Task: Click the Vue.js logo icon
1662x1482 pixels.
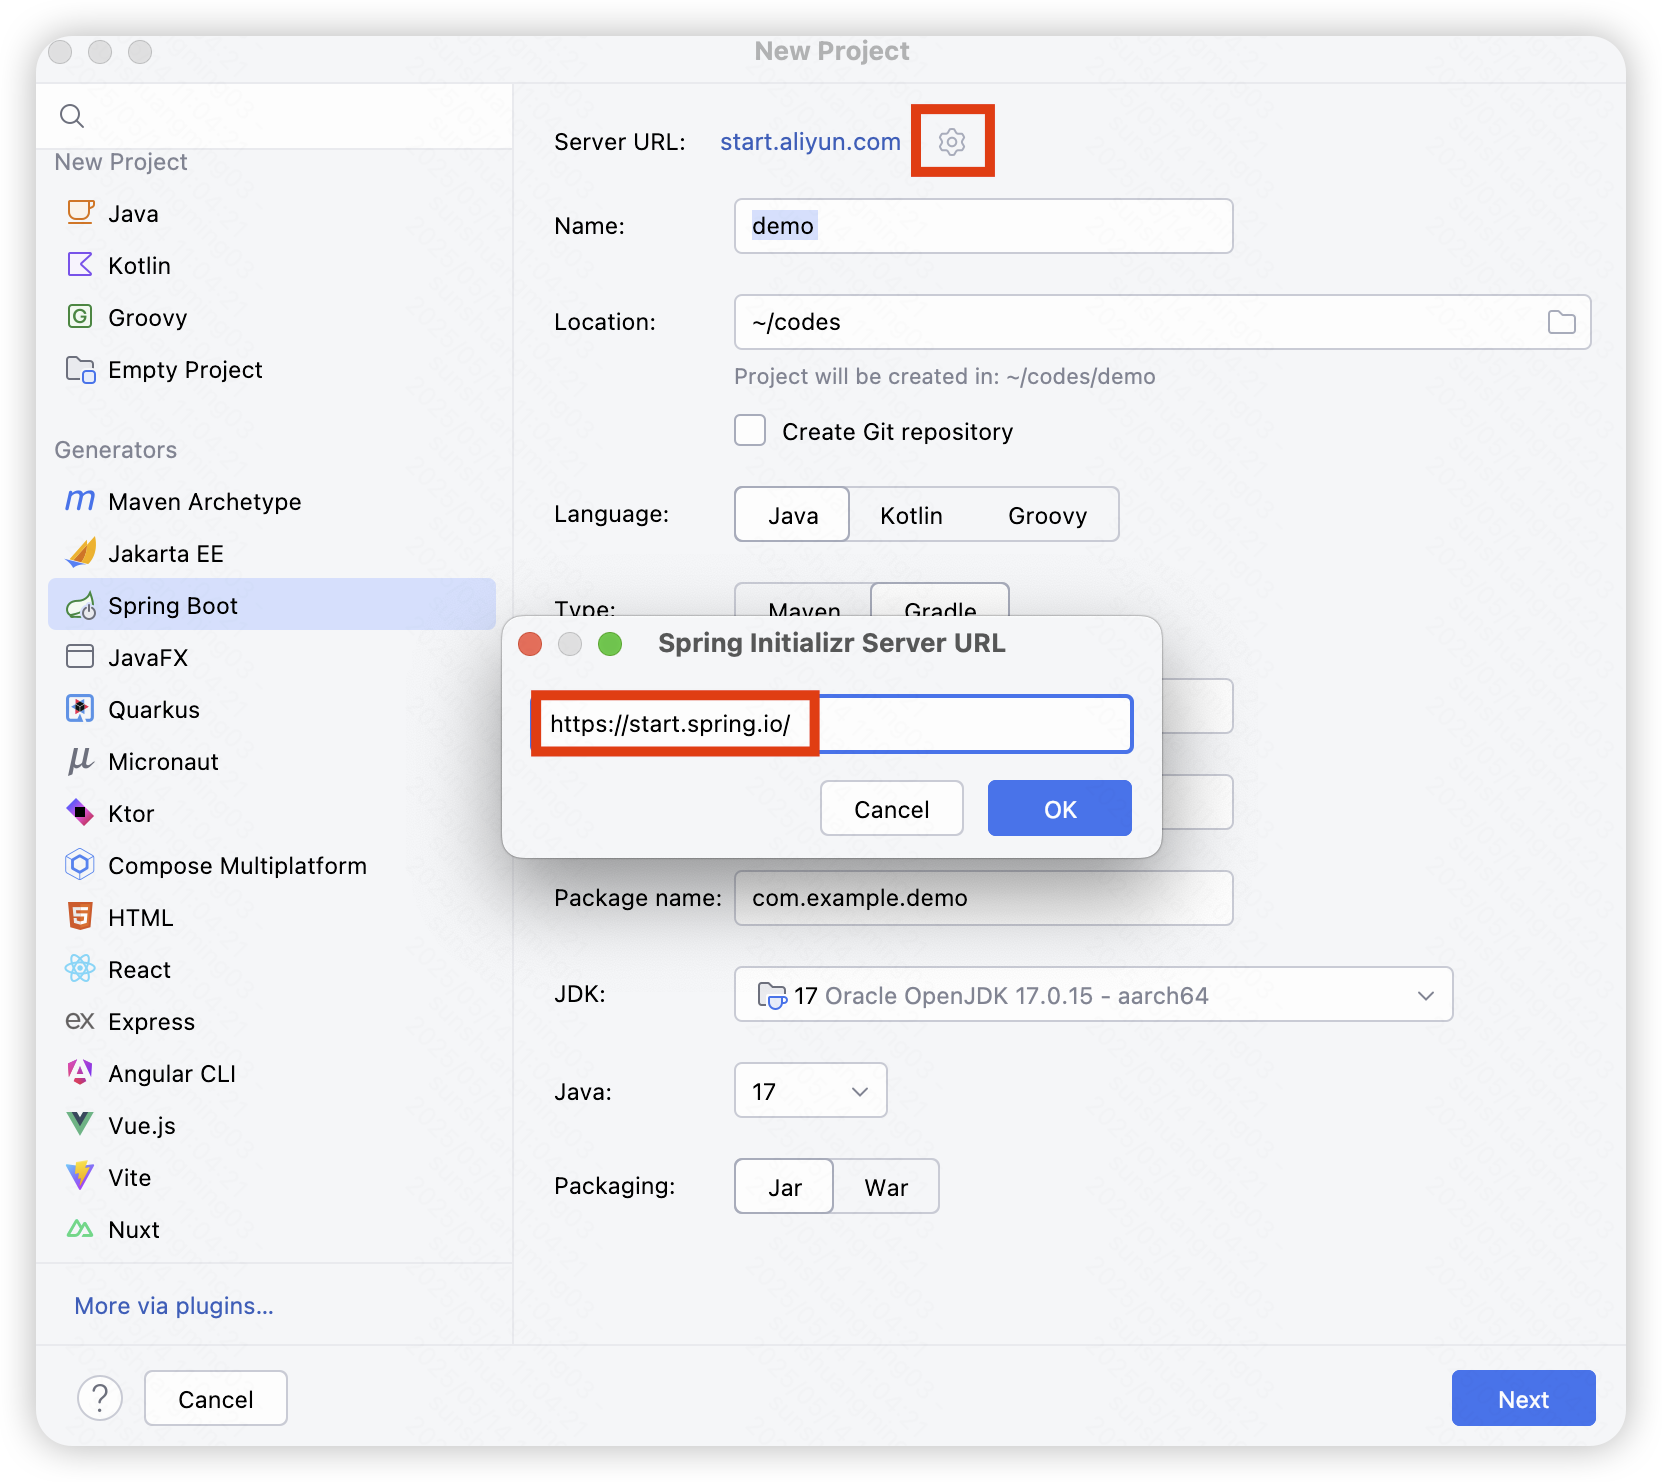Action: coord(80,1124)
